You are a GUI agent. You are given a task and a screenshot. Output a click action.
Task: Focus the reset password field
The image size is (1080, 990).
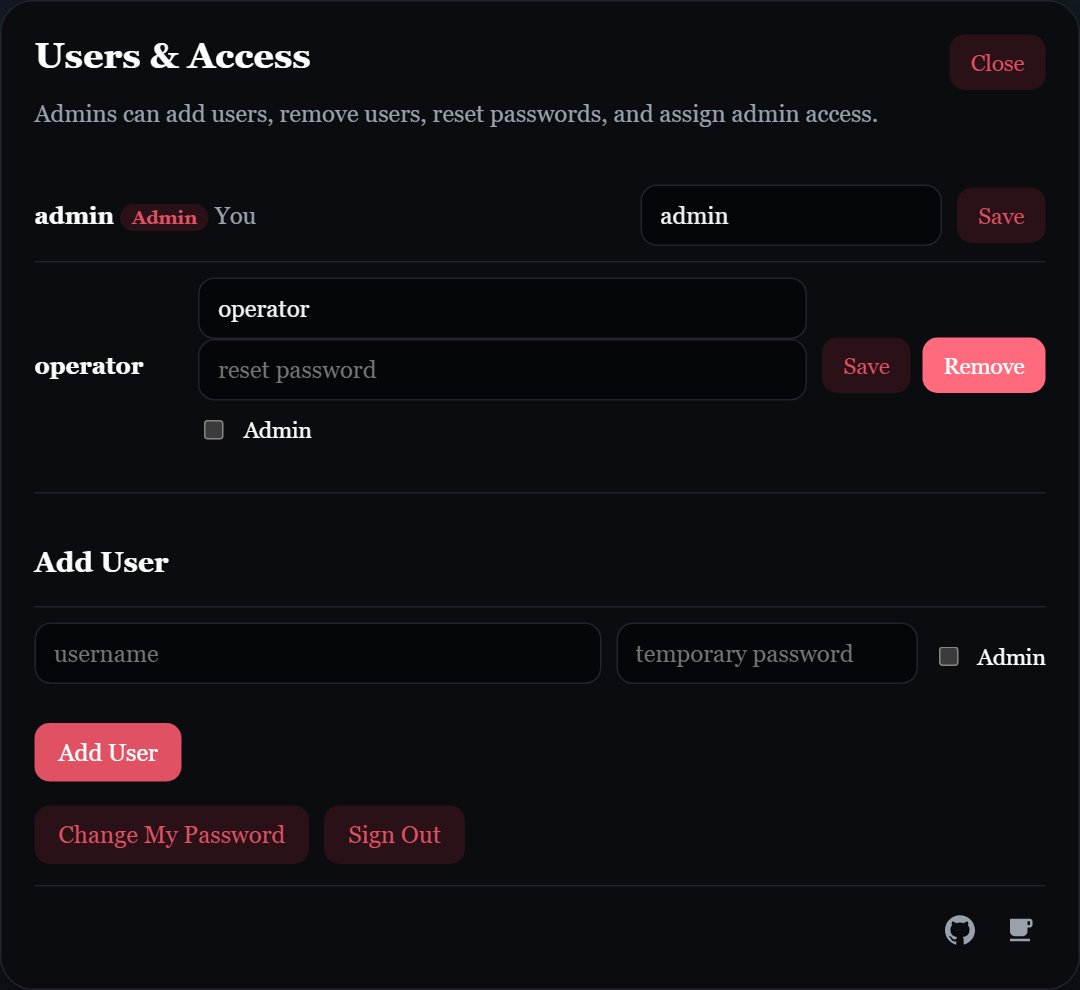502,370
